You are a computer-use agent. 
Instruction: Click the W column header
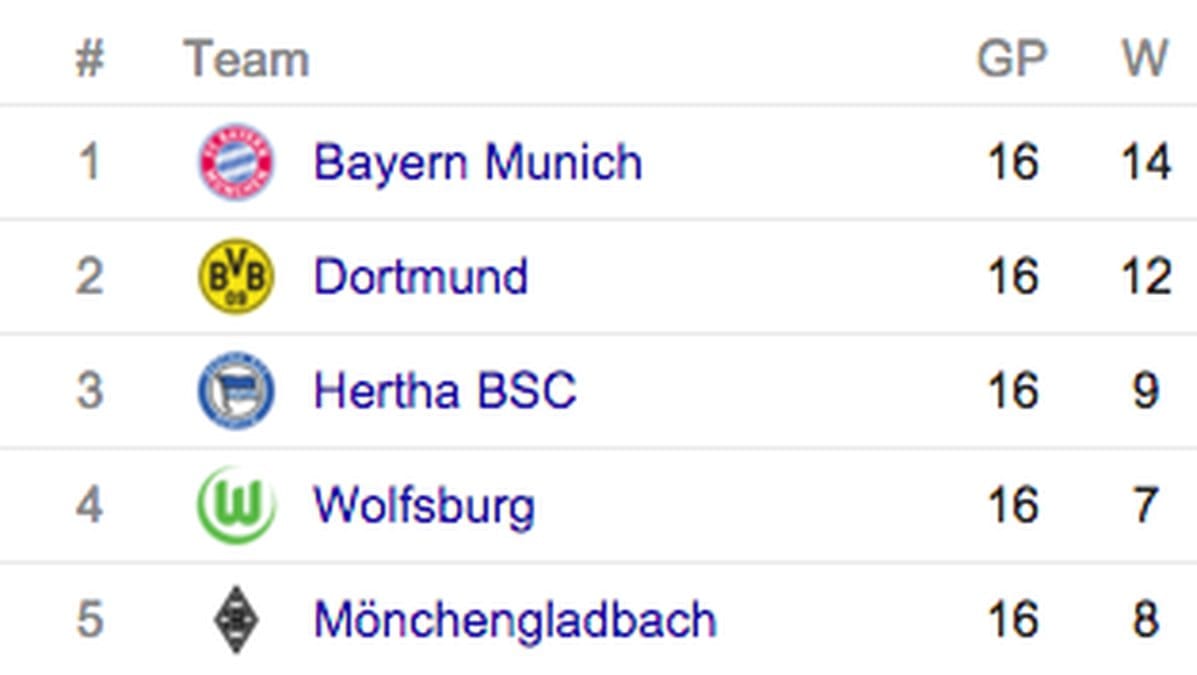[1145, 58]
